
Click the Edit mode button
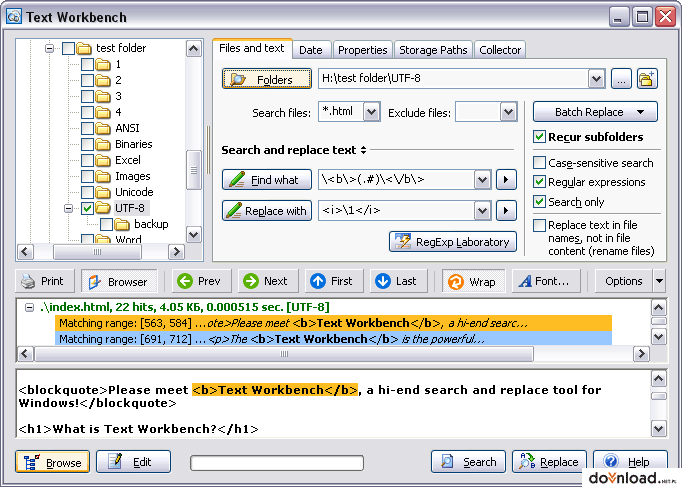[x=133, y=462]
